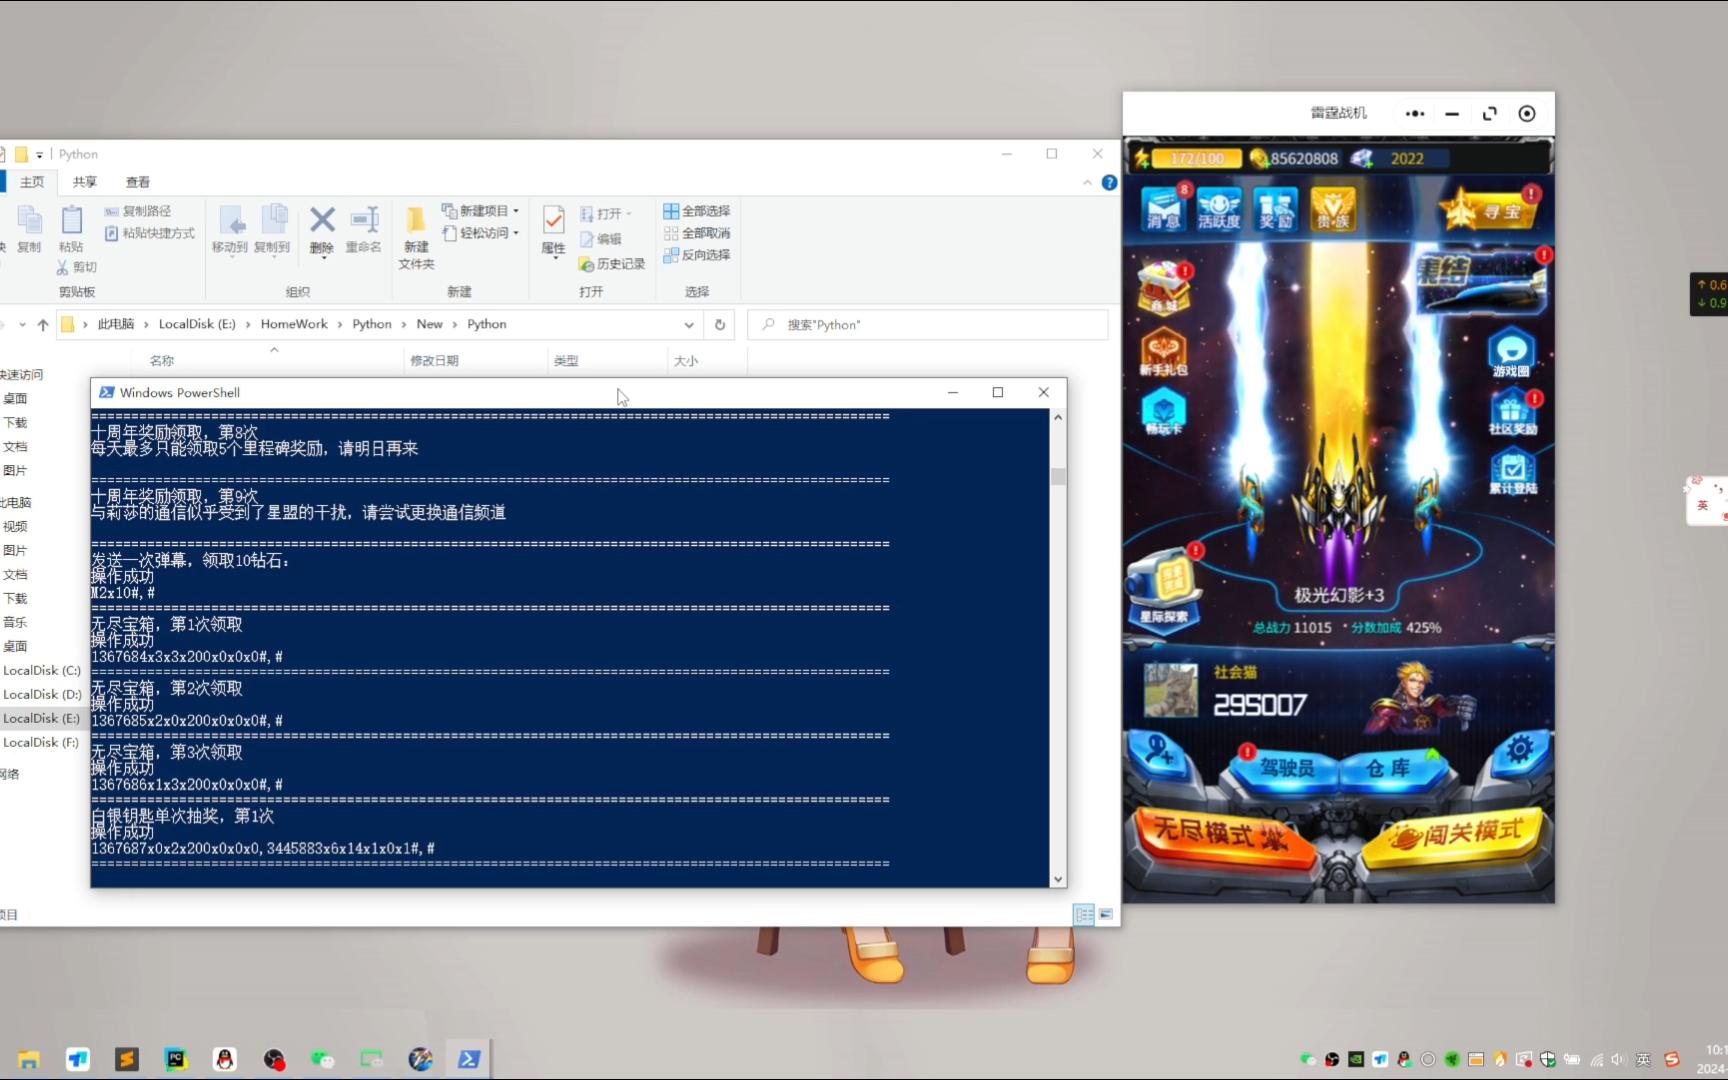The height and width of the screenshot is (1080, 1728).
Task: Select LocalDisk (C:) in navigation pane
Action: point(42,670)
